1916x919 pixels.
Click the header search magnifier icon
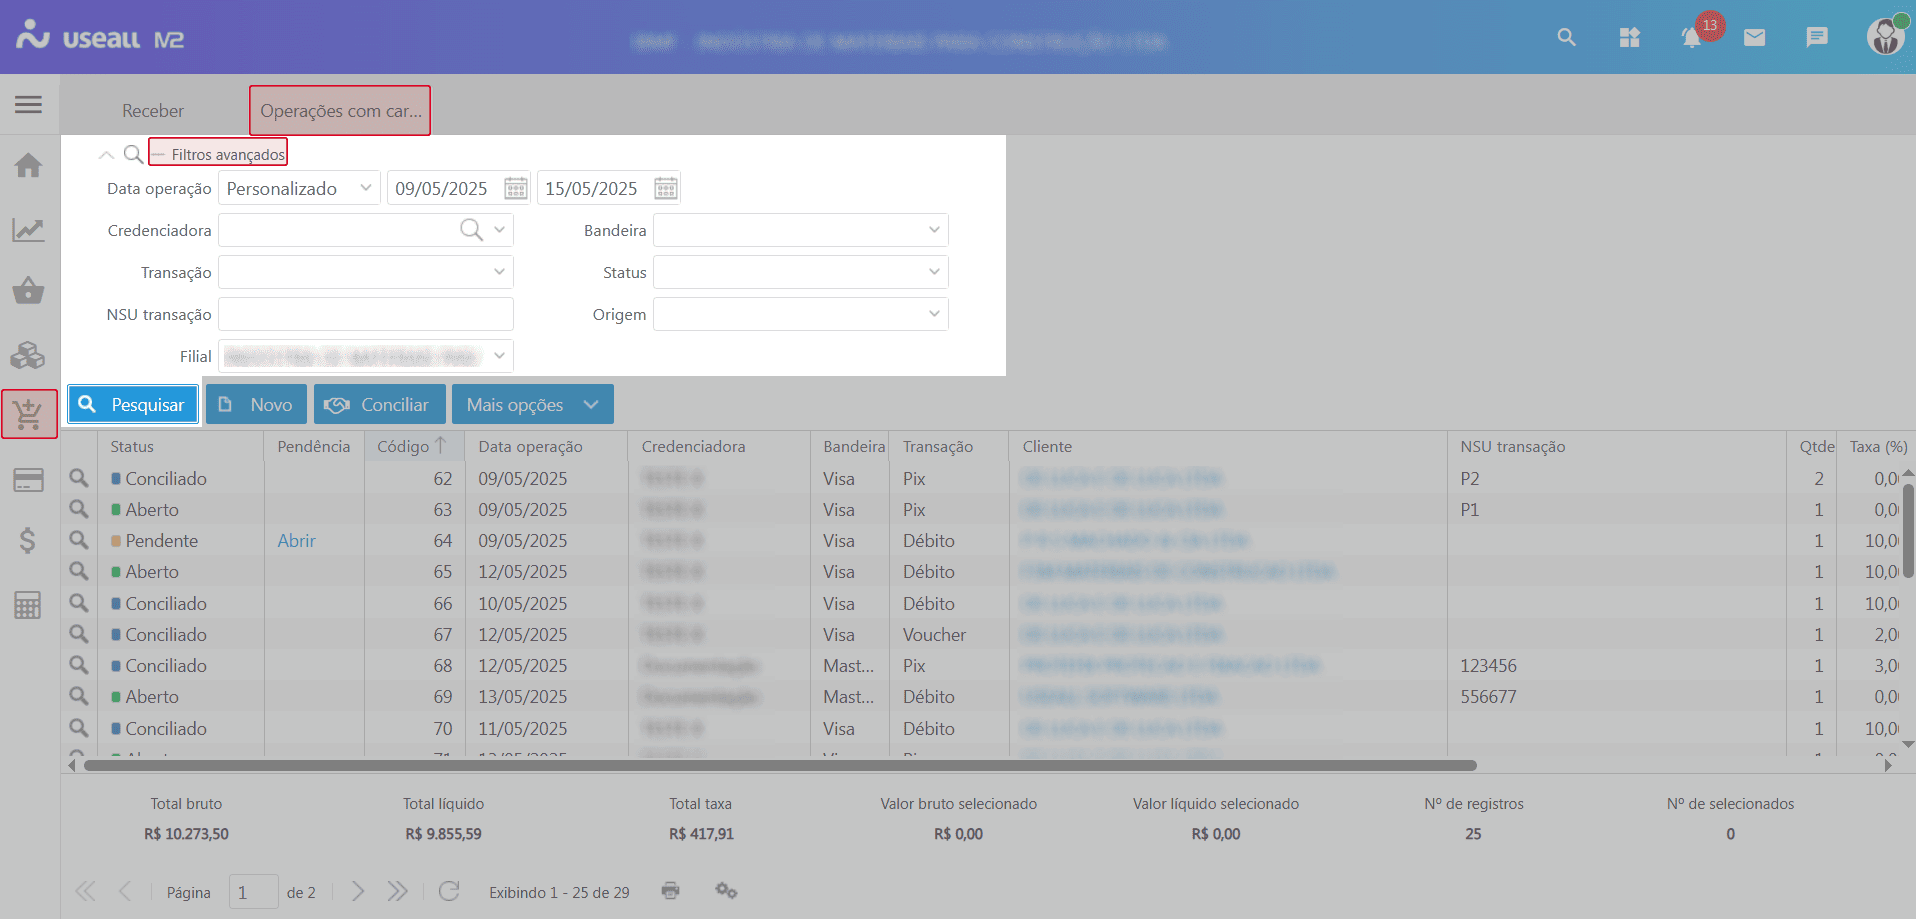(x=1566, y=38)
